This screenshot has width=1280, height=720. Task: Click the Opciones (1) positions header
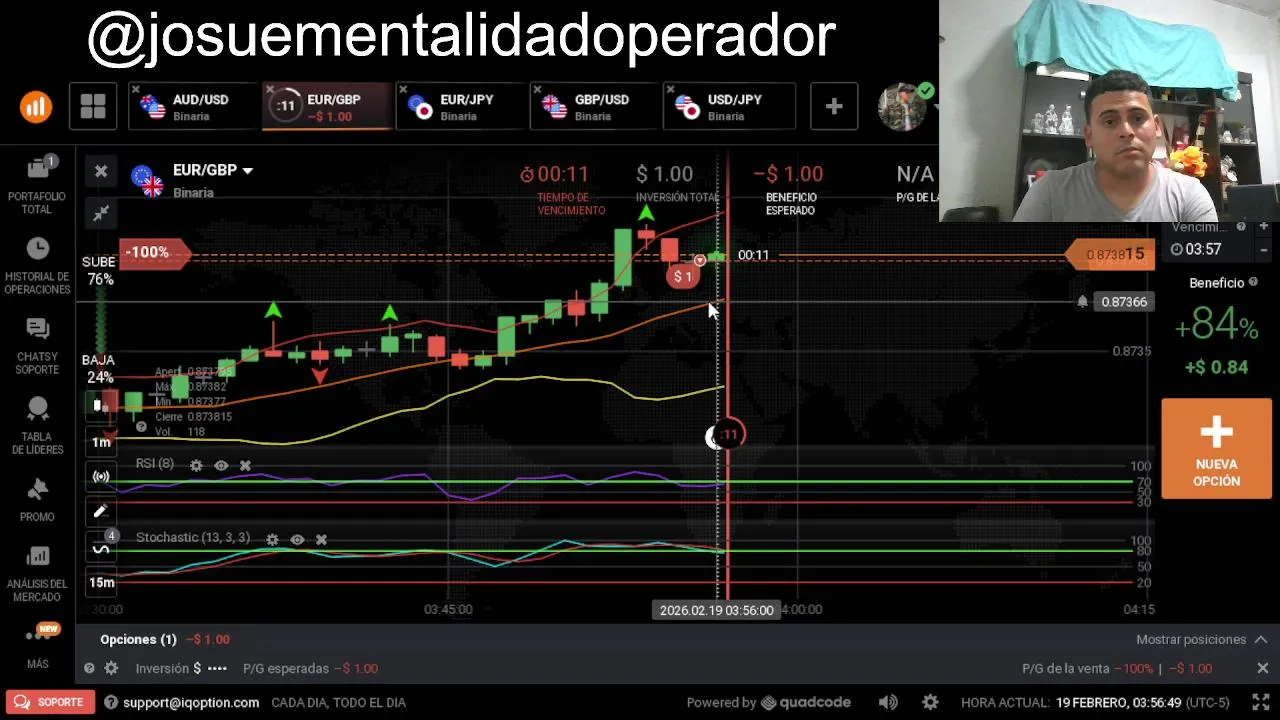coord(138,639)
